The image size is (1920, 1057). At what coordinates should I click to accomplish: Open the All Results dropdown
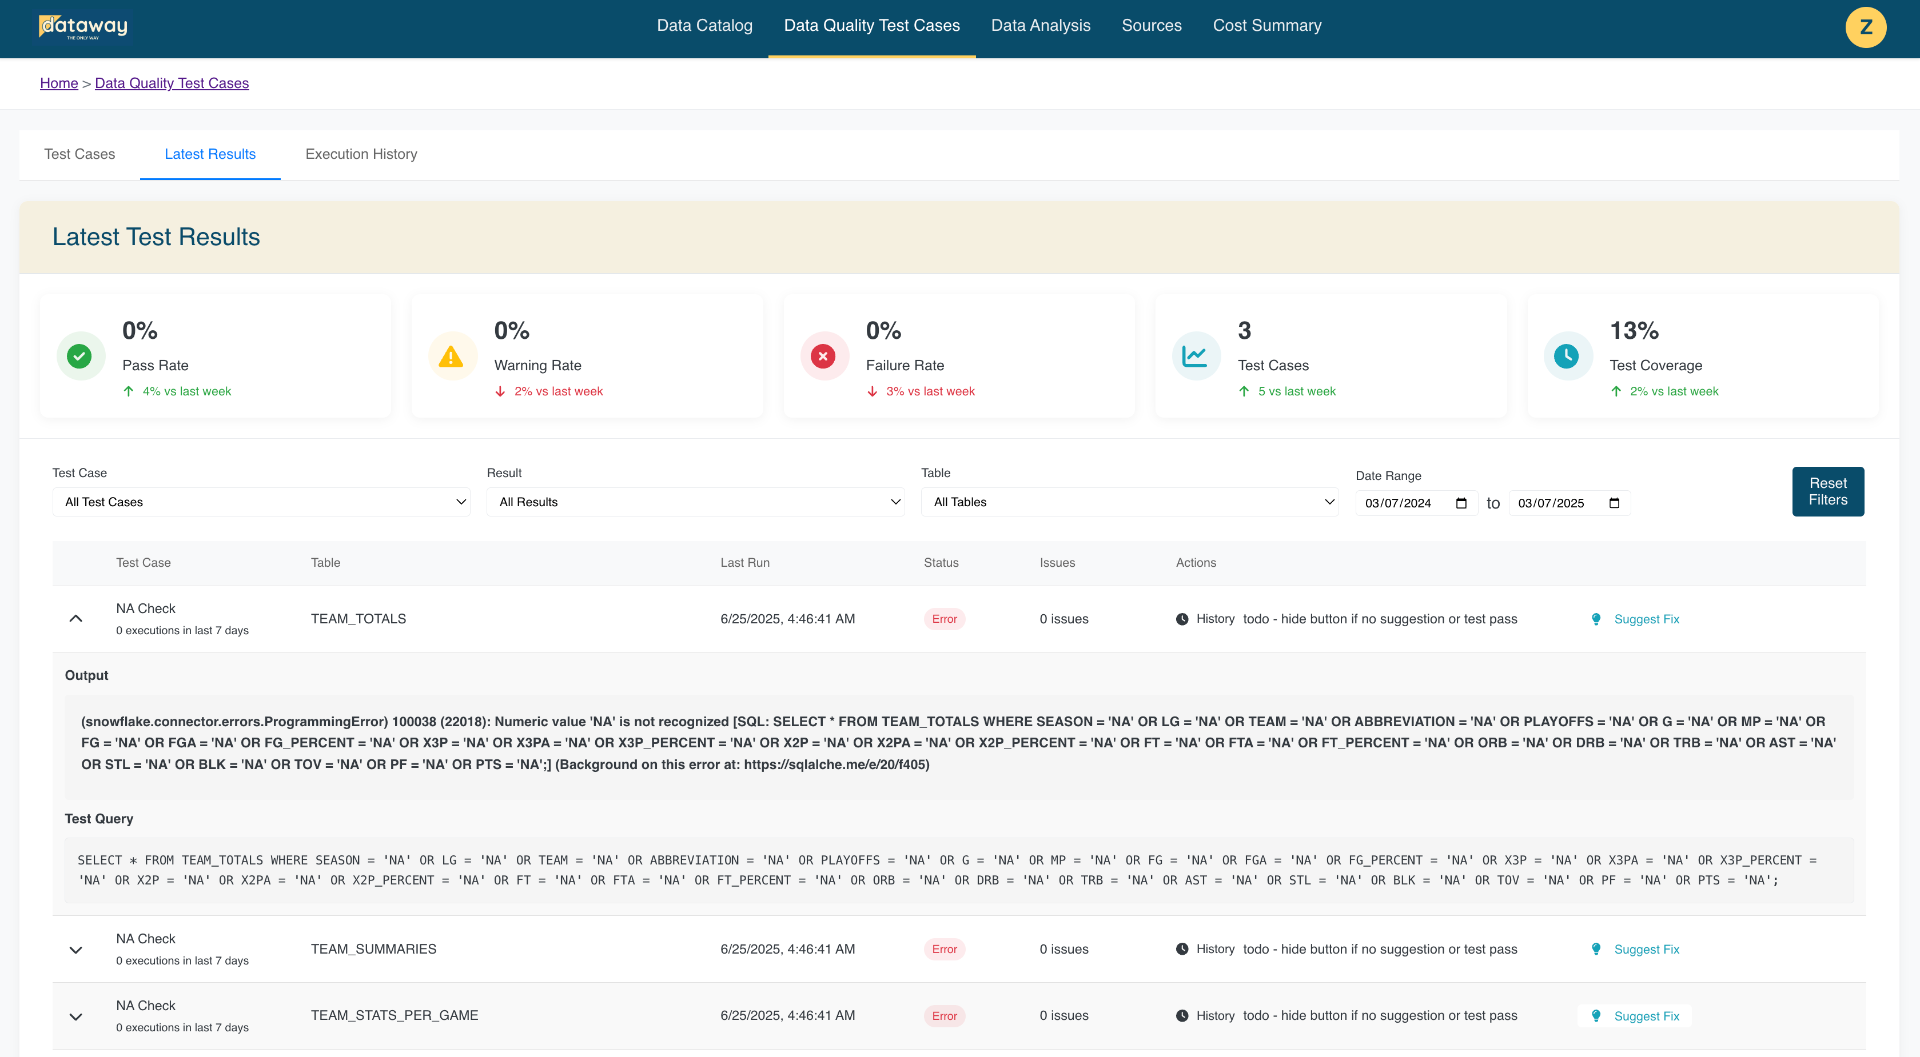click(x=696, y=501)
